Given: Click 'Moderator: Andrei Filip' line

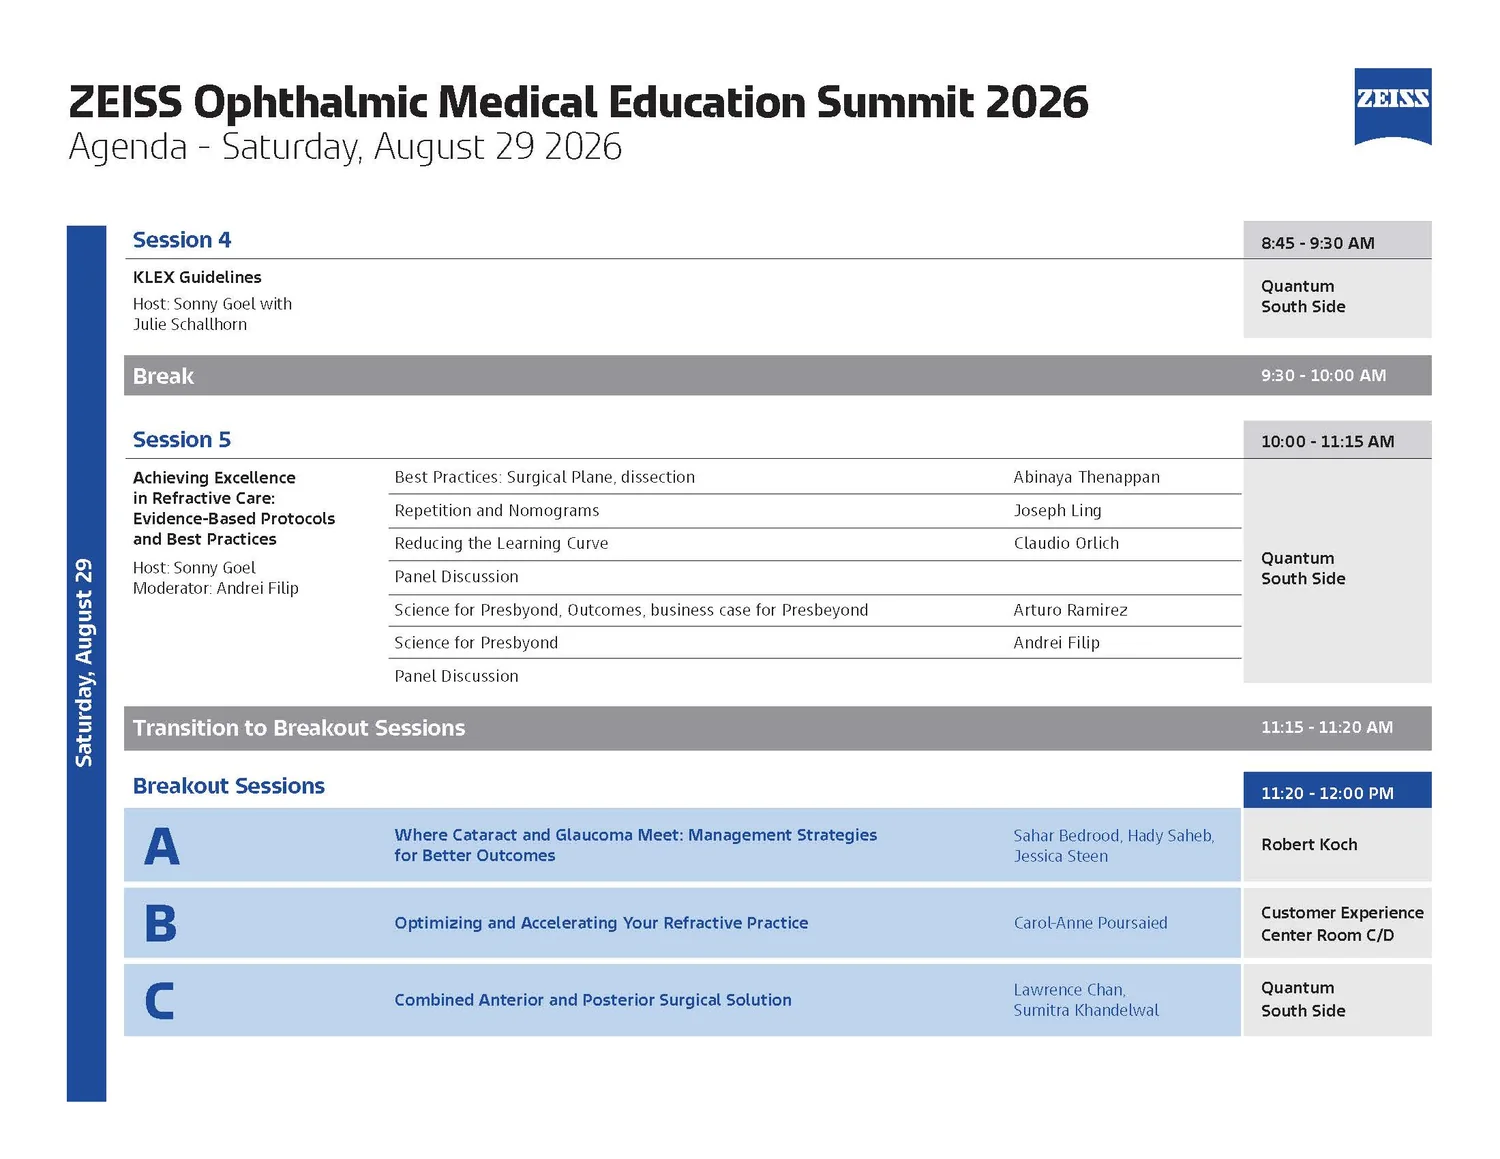Looking at the screenshot, I should pyautogui.click(x=216, y=588).
